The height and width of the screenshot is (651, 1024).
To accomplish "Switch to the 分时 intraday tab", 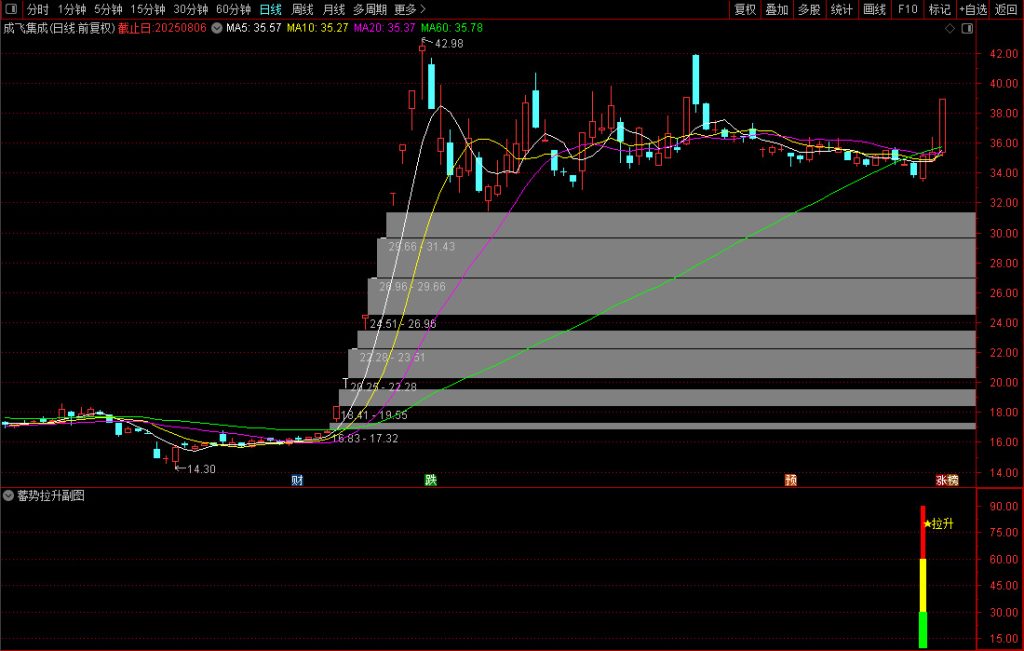I will (x=38, y=9).
